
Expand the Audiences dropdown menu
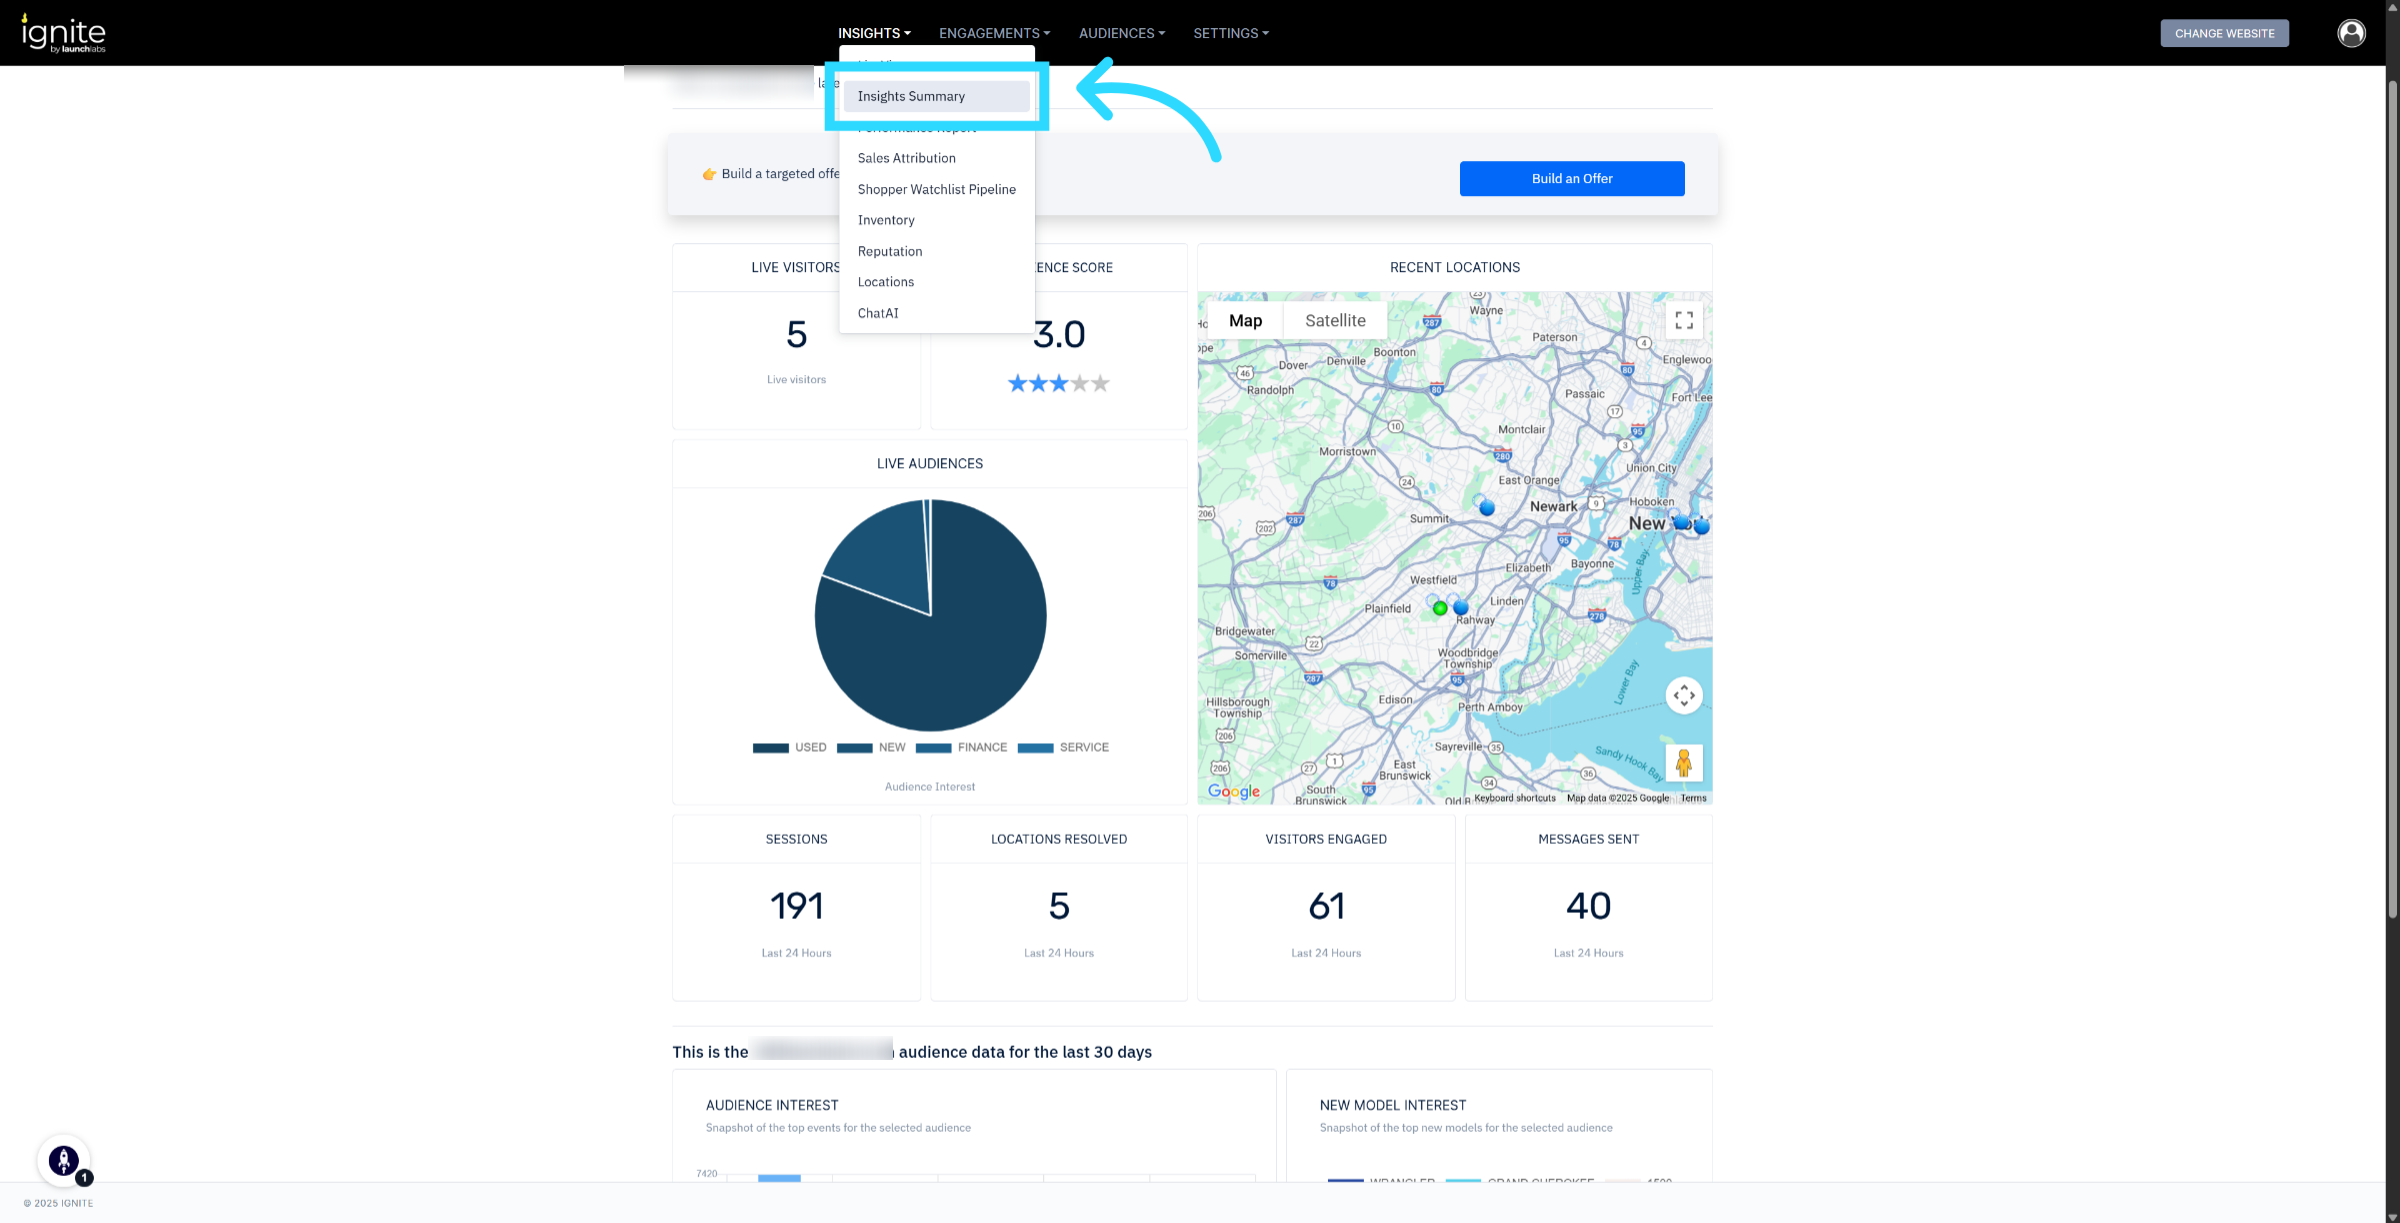point(1121,33)
